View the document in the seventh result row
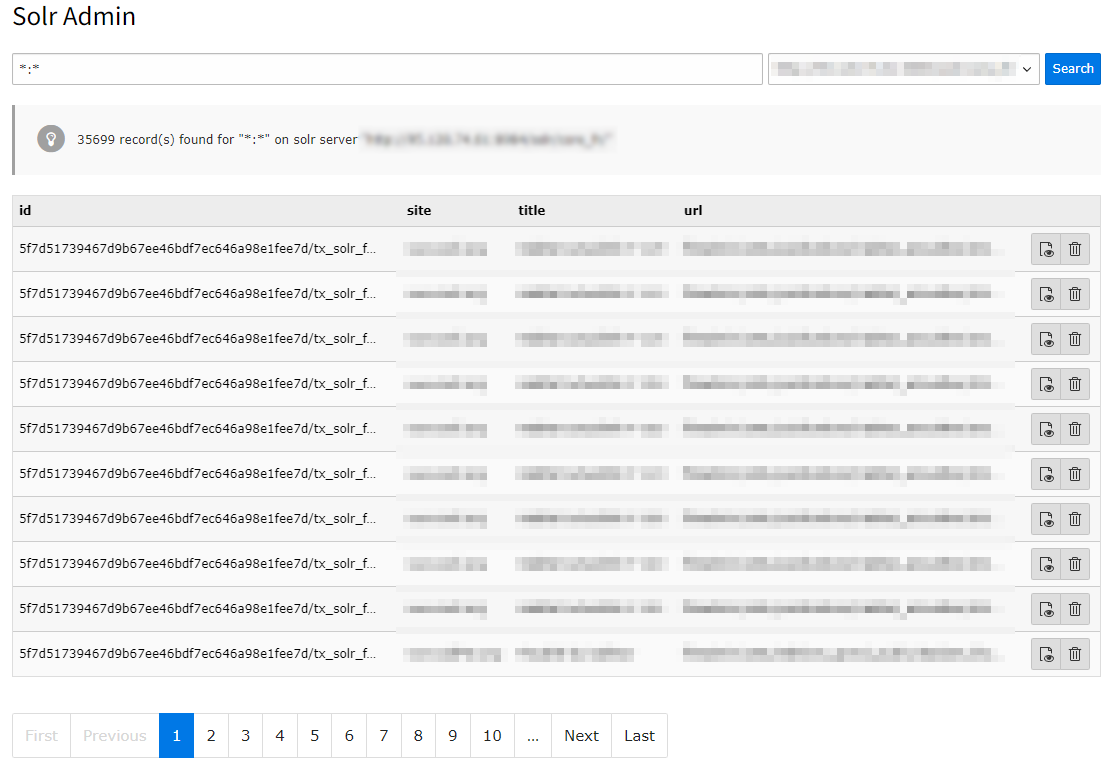Image resolution: width=1108 pixels, height=764 pixels. pos(1046,519)
